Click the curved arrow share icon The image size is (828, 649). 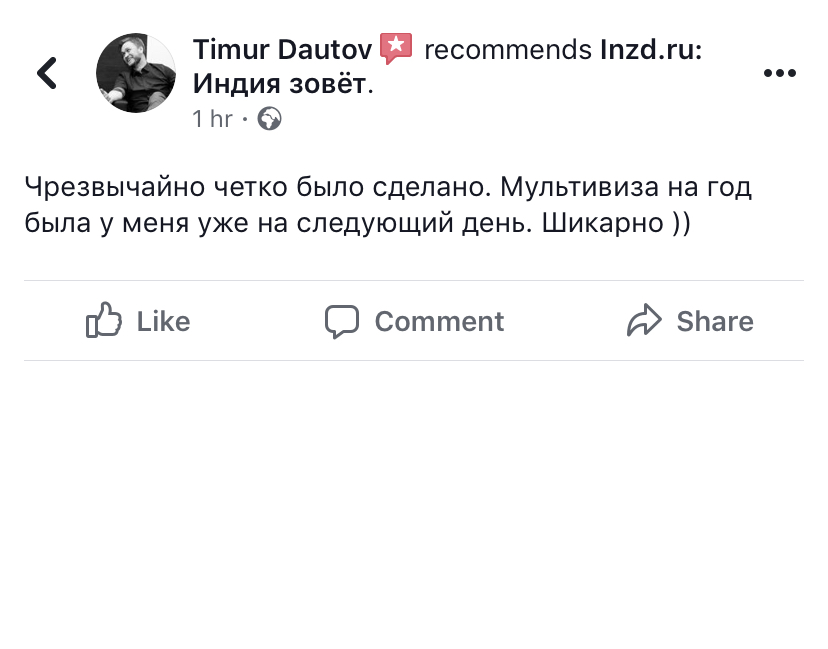(x=644, y=321)
